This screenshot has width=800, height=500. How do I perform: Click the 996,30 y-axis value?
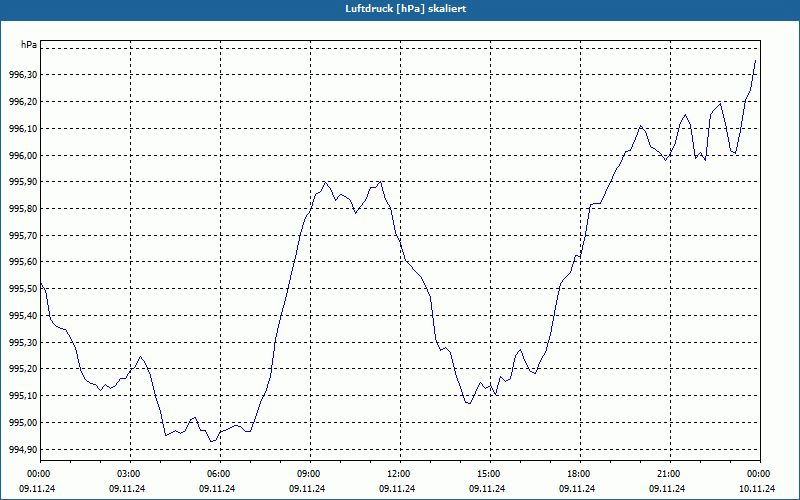23,75
